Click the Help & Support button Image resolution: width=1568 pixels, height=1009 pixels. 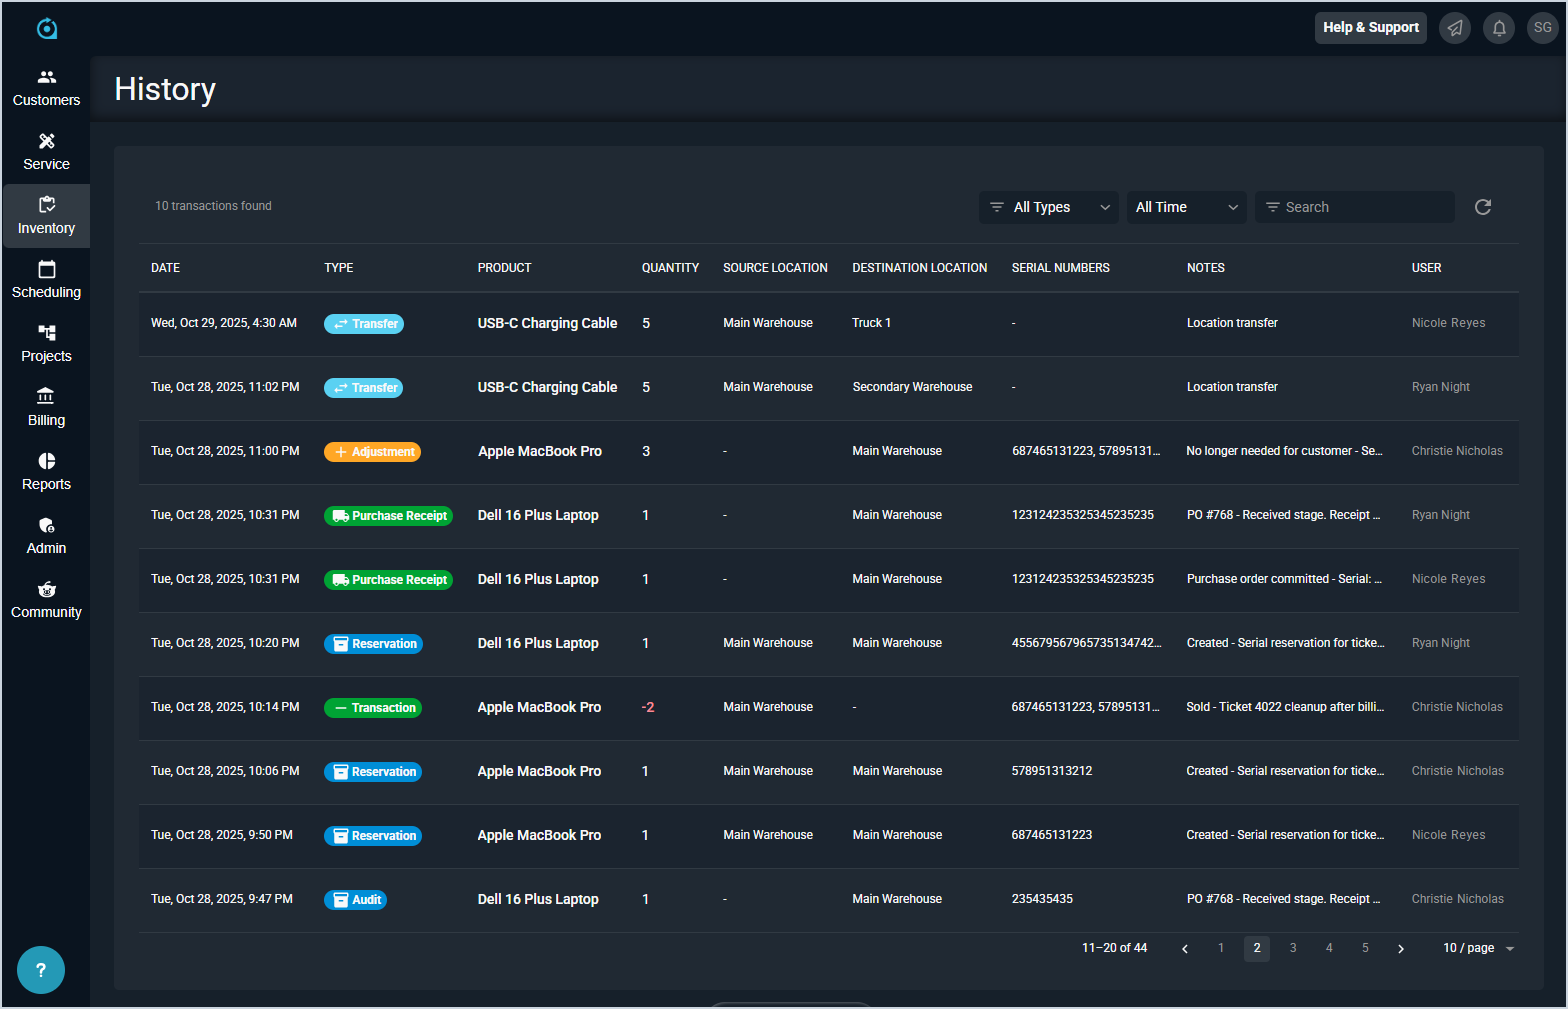(x=1370, y=28)
